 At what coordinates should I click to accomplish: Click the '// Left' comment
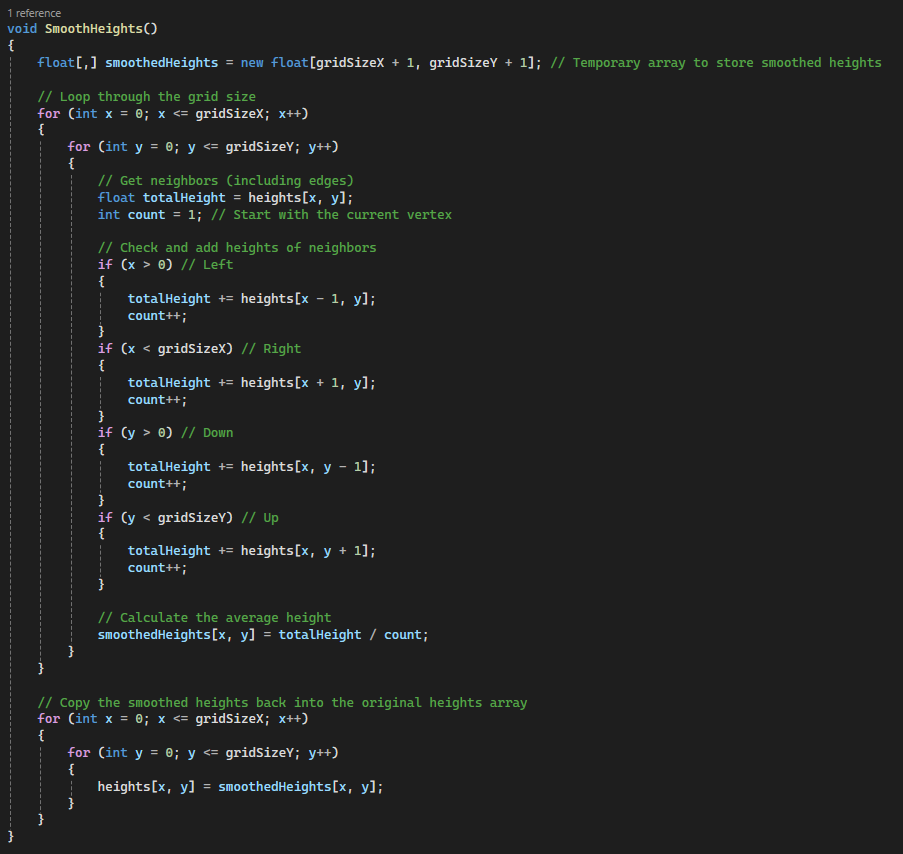(x=210, y=265)
